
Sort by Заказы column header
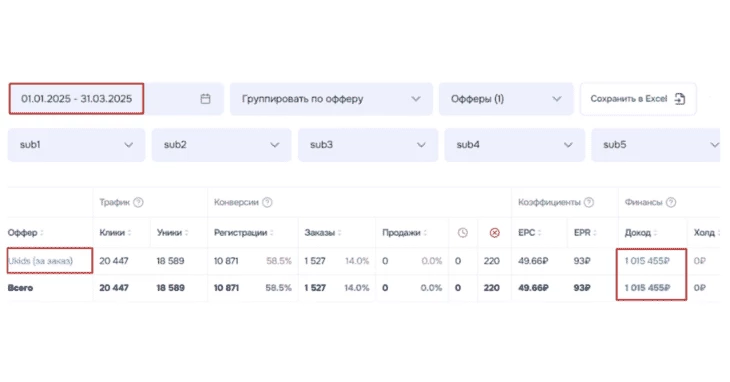323,233
